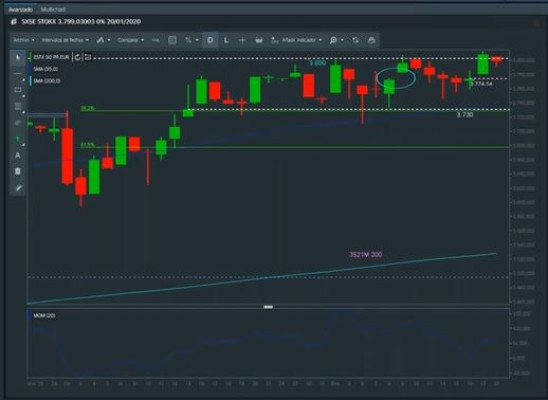
Task: Open the Comparar dropdown
Action: point(131,40)
